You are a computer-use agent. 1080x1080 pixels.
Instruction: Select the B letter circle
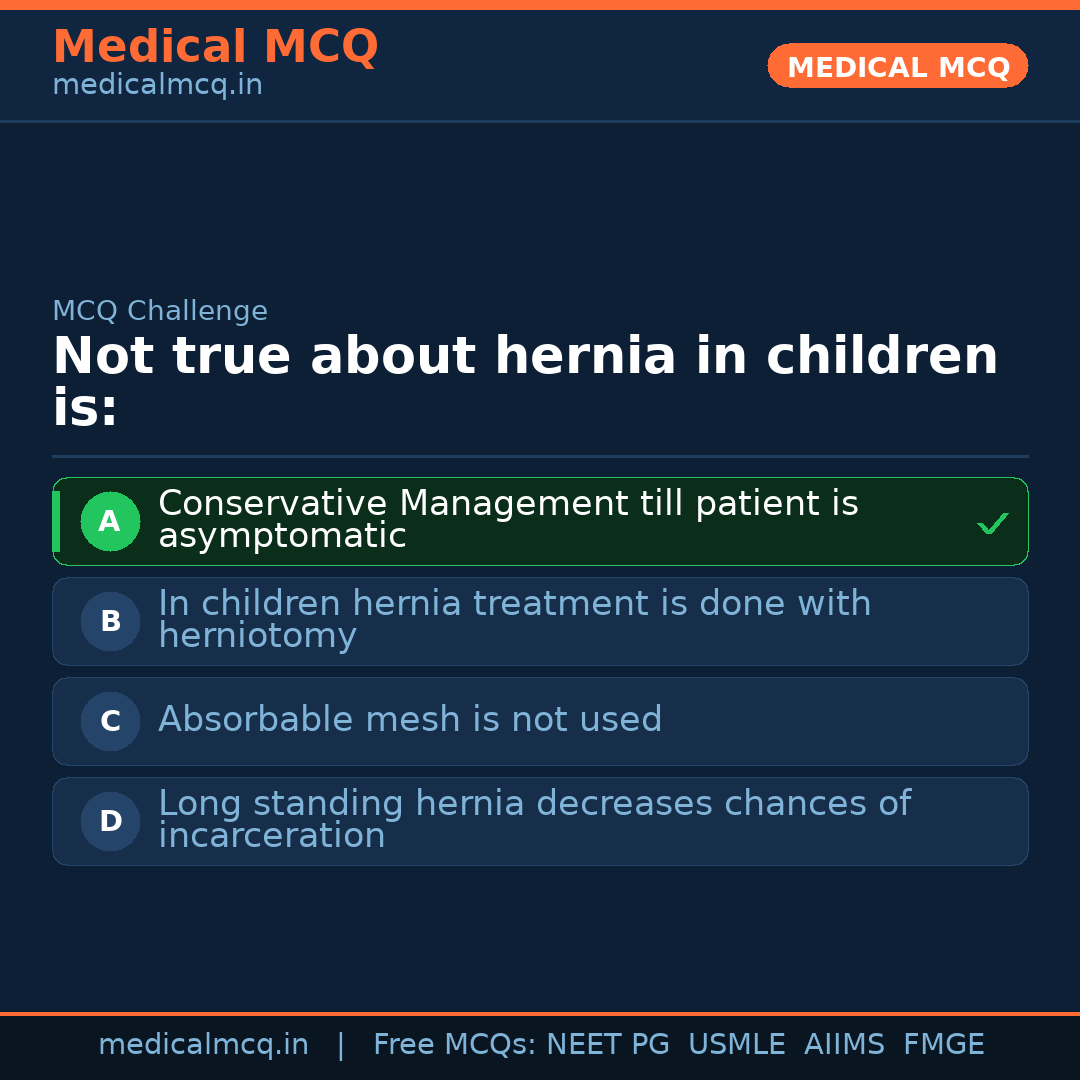110,621
